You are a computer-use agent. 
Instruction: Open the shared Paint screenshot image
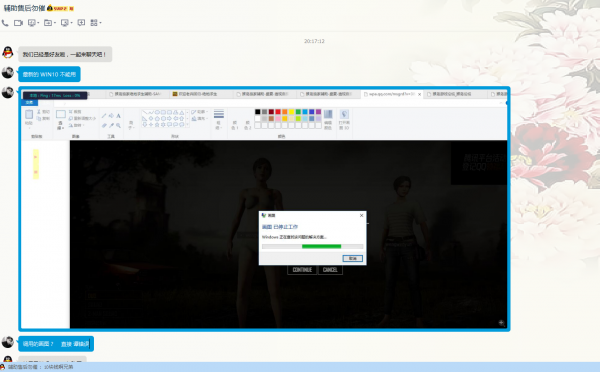click(264, 209)
